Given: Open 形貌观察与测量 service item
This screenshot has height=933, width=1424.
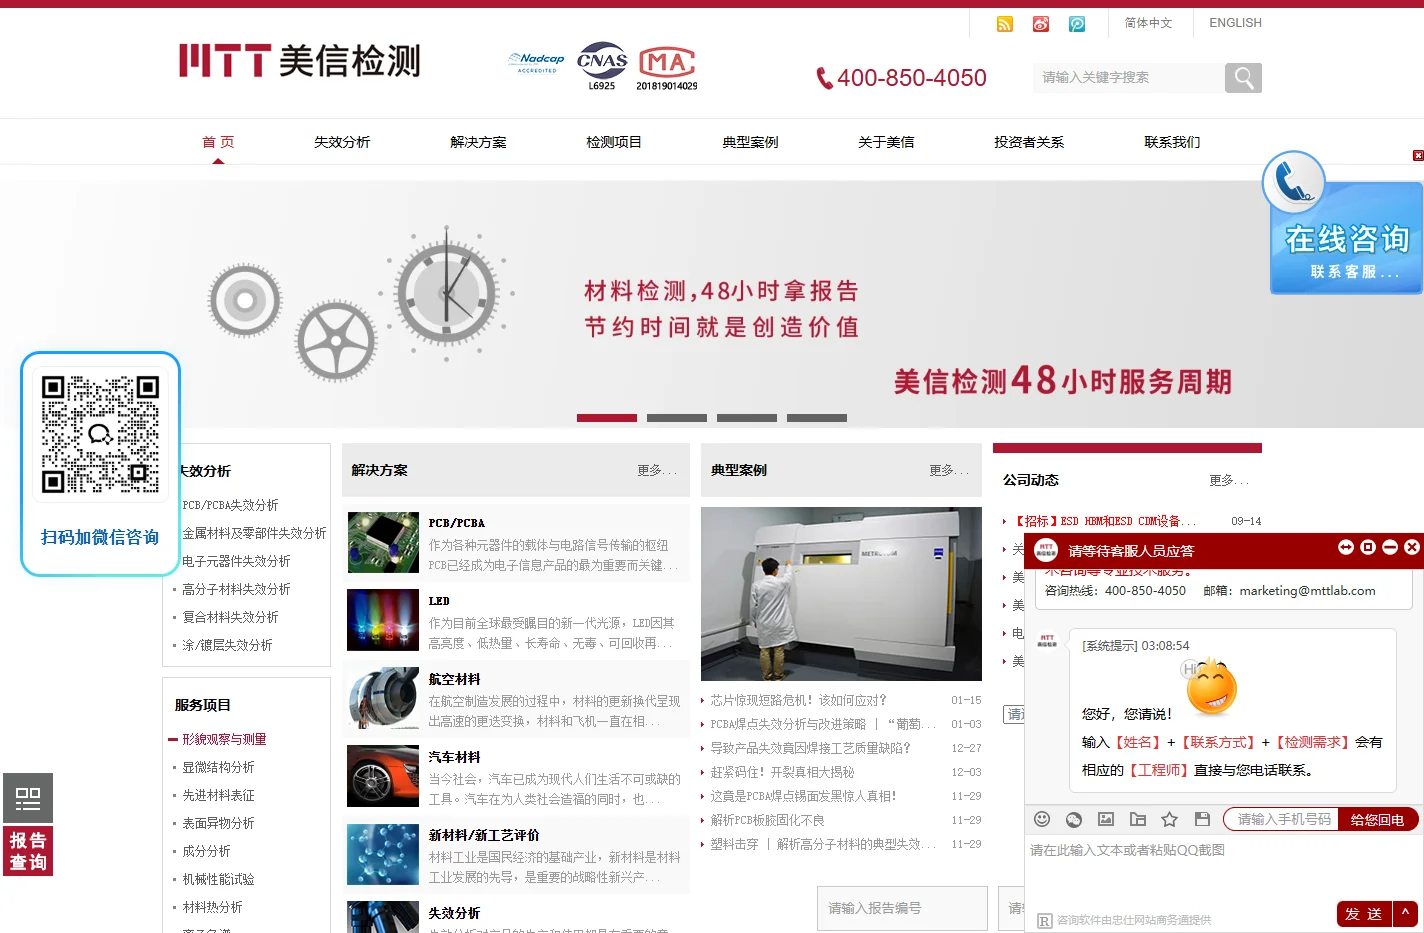Looking at the screenshot, I should pos(224,739).
